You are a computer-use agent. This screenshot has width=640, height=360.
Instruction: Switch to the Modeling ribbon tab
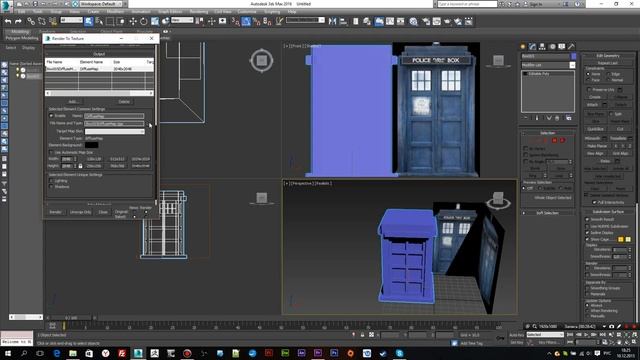pos(20,31)
